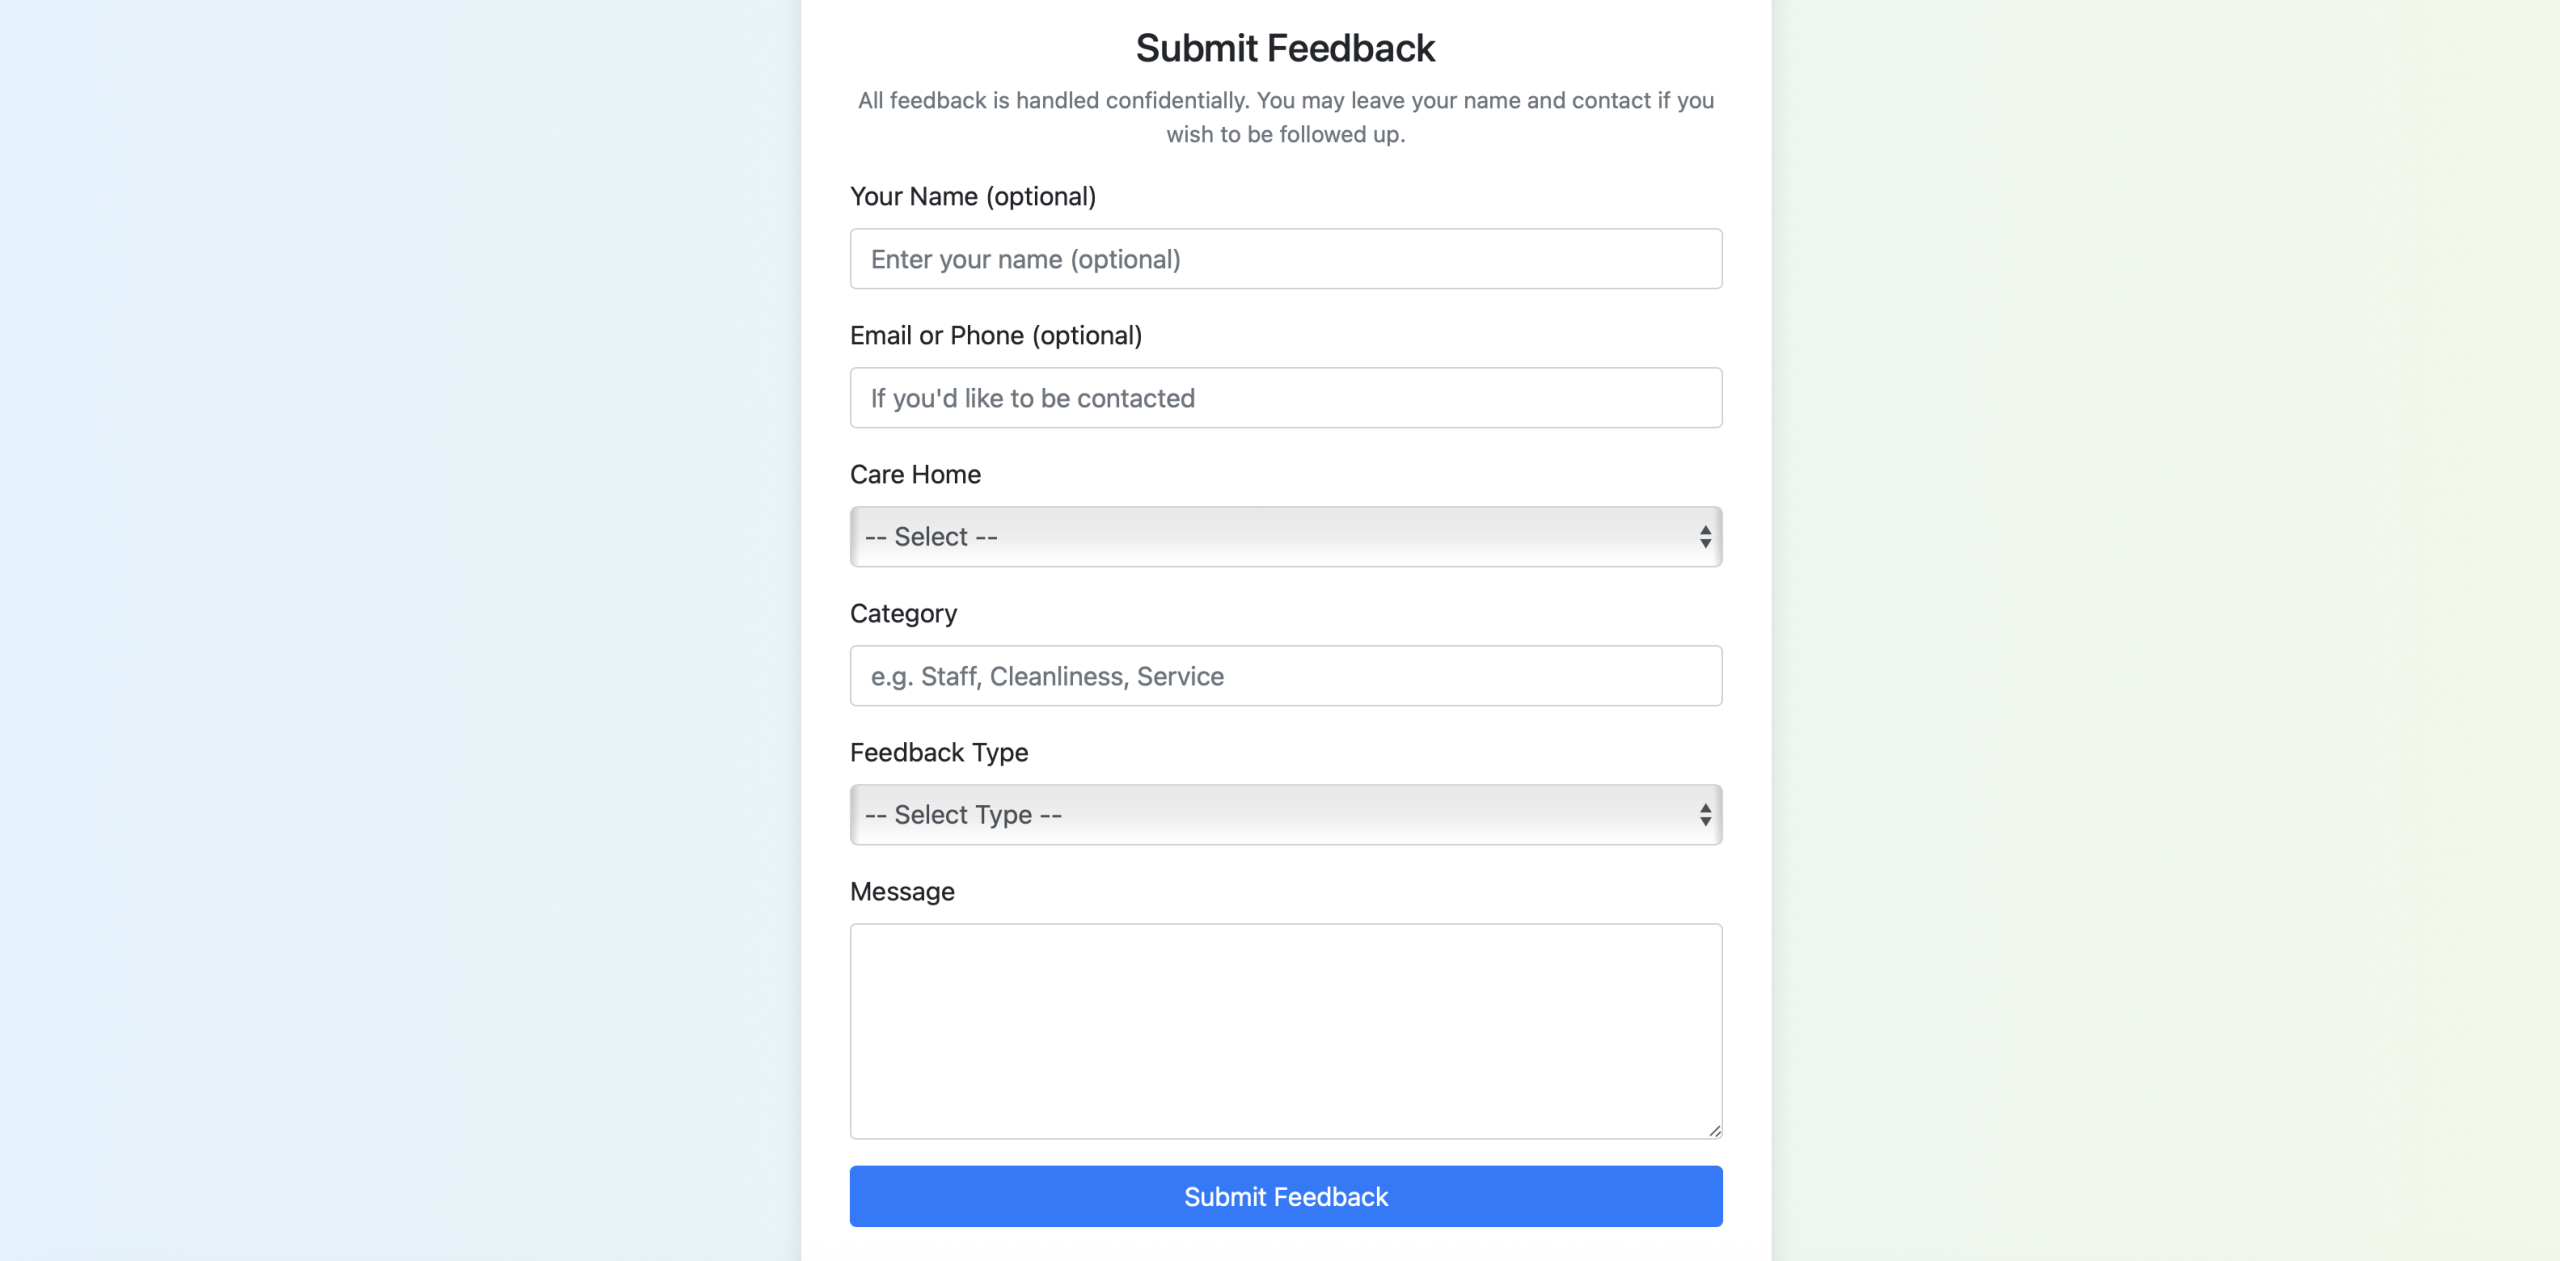
Task: Click the Care Home dropdown arrow icon
Action: 1705,537
